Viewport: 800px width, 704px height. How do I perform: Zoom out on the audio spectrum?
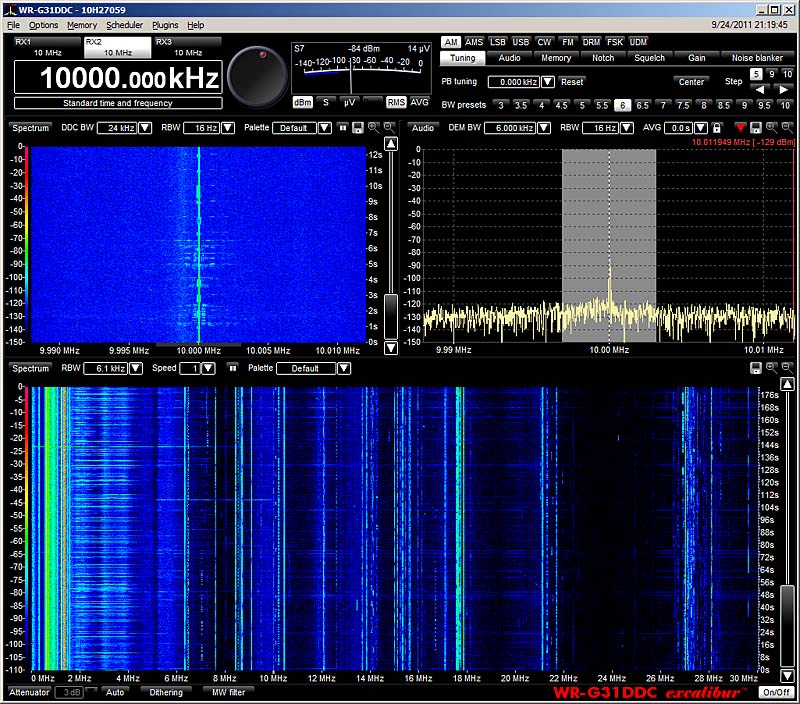(787, 128)
